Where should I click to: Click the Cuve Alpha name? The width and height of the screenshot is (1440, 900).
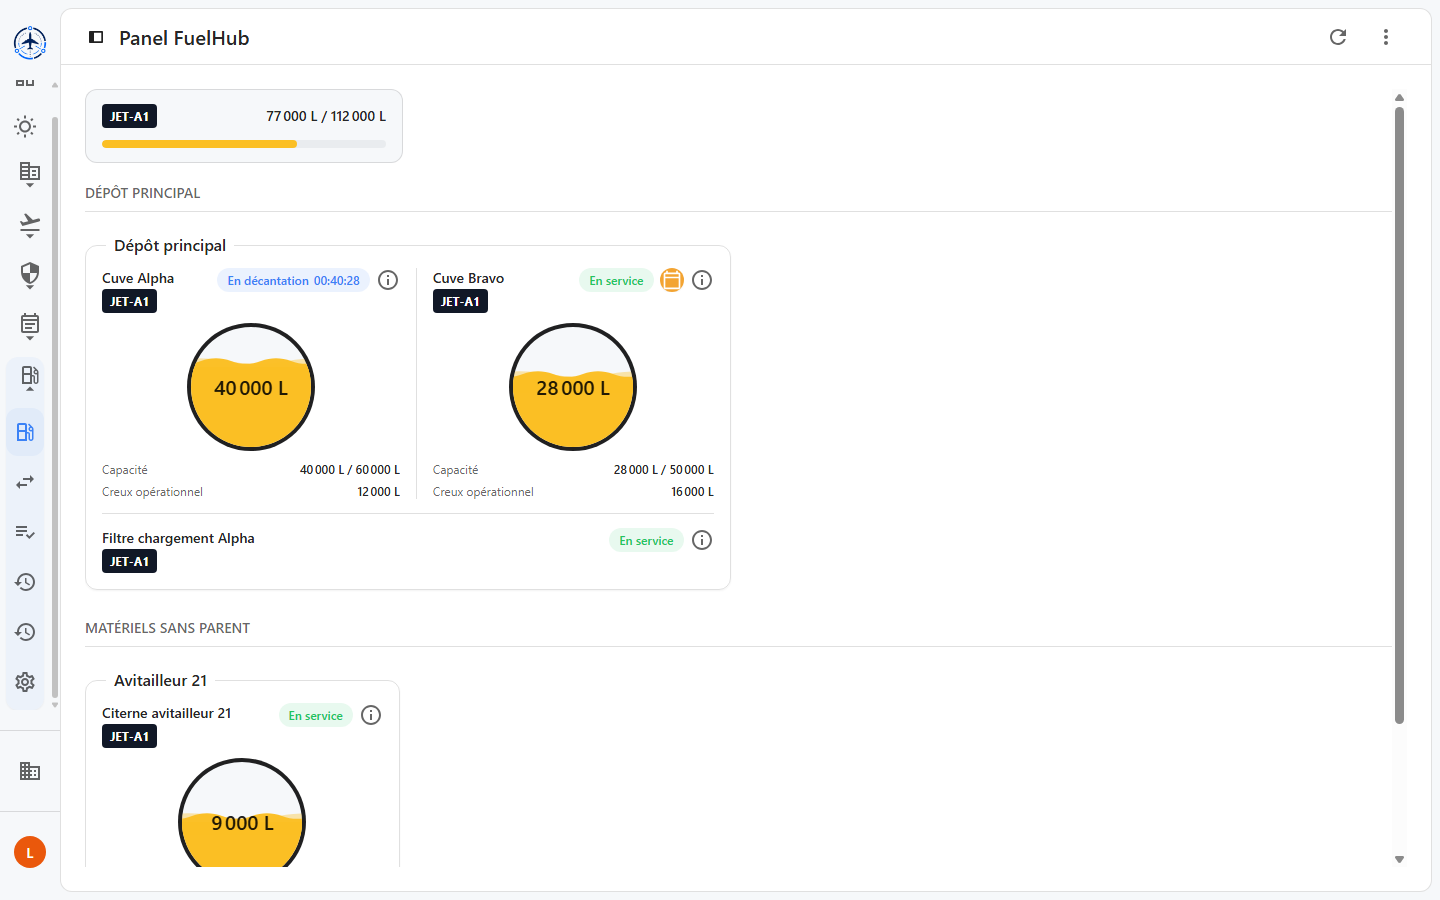138,278
